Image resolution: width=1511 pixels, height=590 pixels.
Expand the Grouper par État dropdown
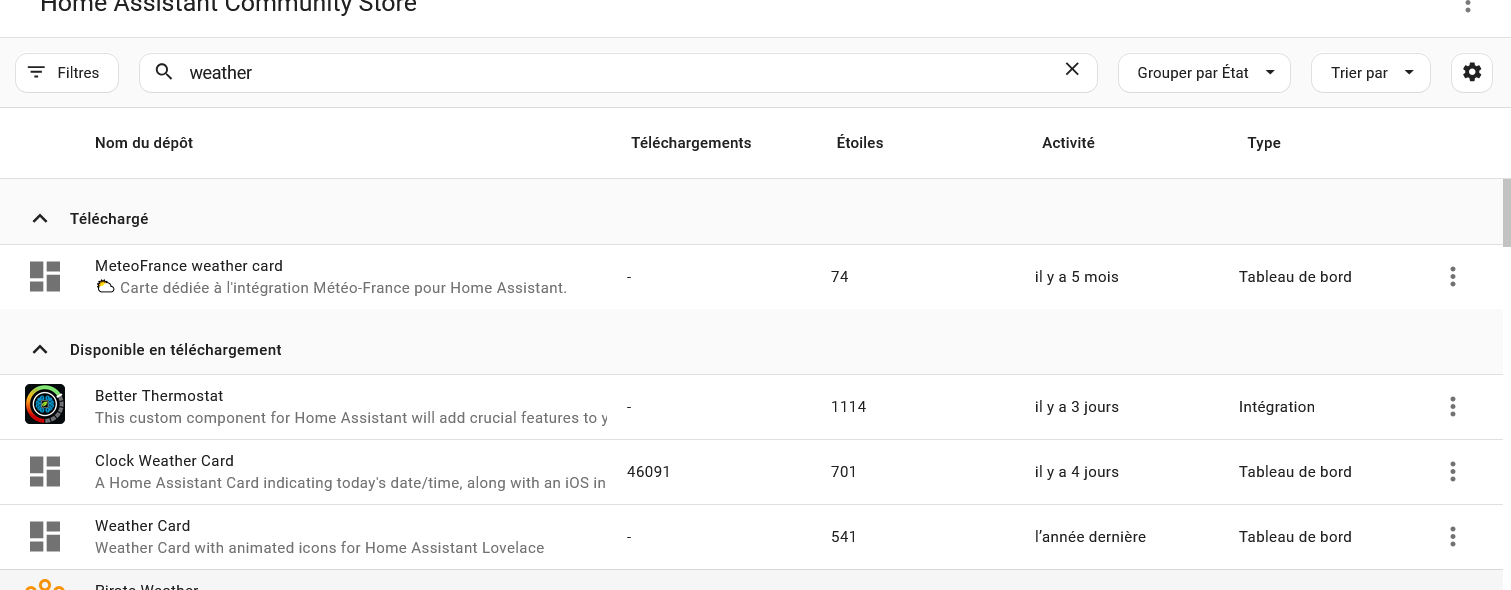click(1204, 73)
